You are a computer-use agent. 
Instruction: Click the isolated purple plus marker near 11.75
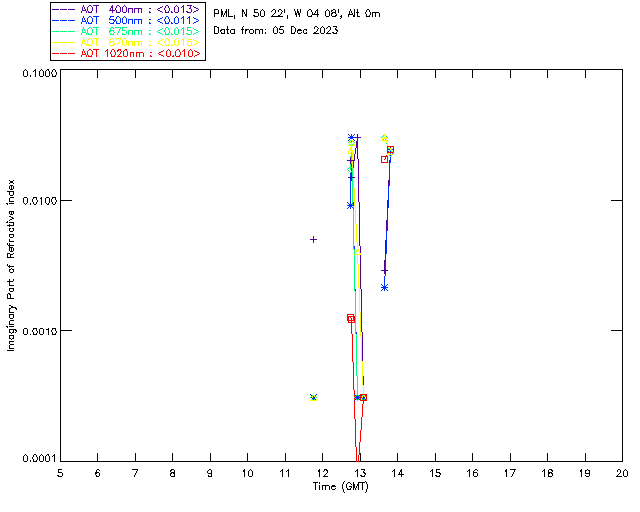(313, 239)
